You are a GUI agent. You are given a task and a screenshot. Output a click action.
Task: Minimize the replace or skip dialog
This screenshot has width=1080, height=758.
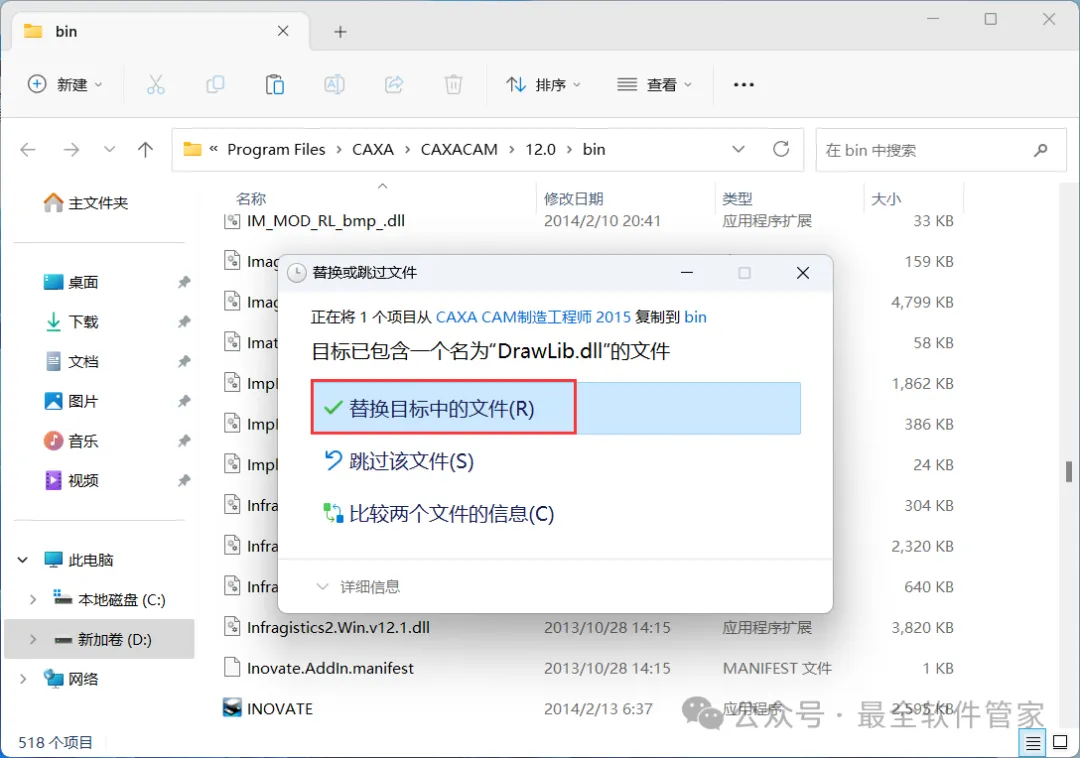tap(687, 273)
